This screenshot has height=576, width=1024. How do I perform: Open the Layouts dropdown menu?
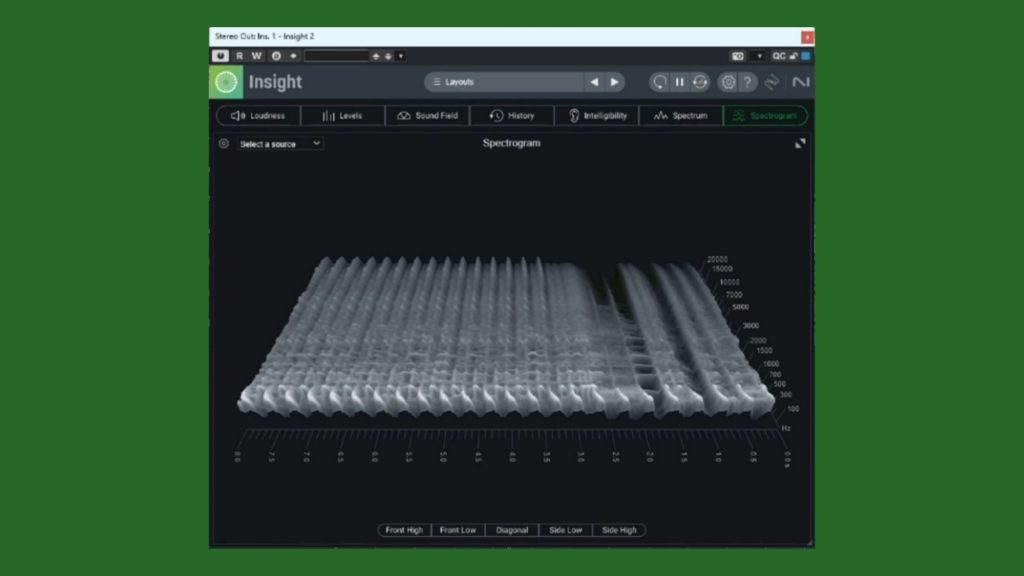(505, 82)
